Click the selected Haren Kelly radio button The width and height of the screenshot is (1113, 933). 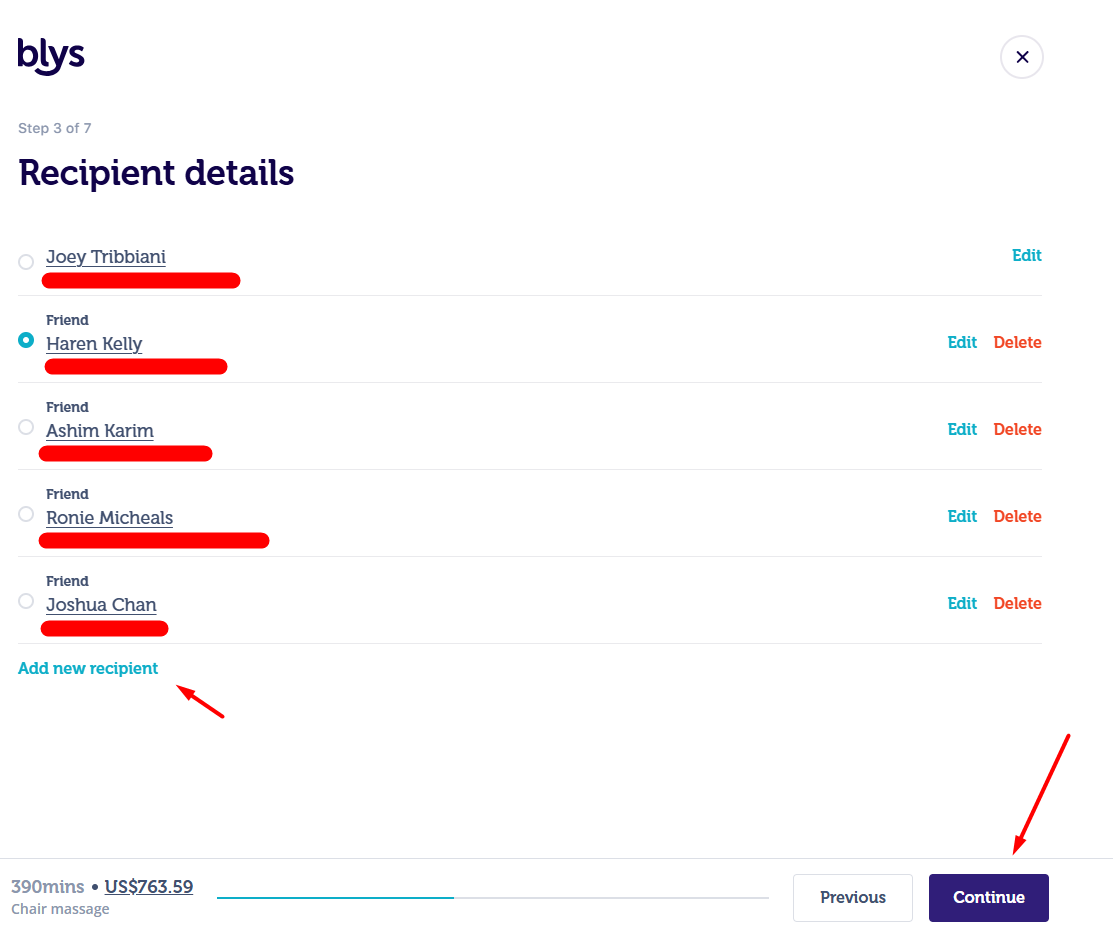(26, 340)
